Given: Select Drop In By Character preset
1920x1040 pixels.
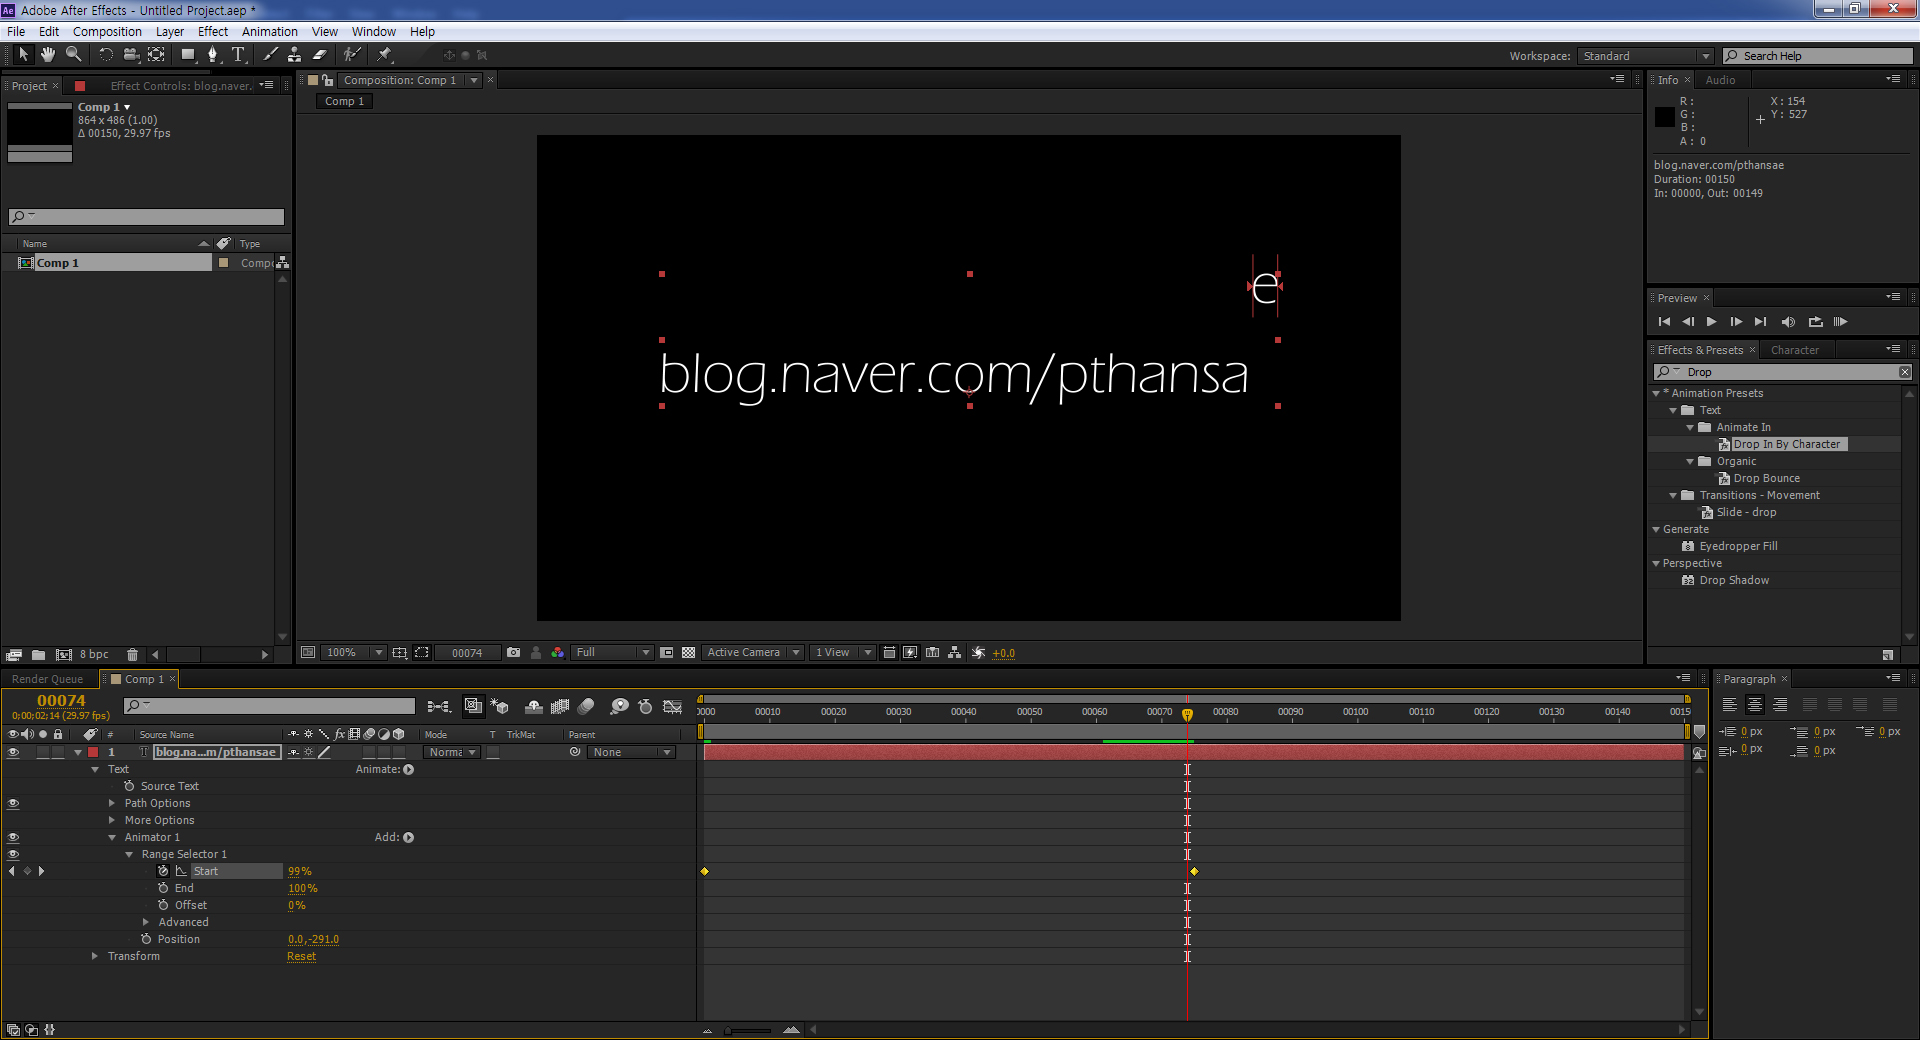Looking at the screenshot, I should (x=1786, y=444).
